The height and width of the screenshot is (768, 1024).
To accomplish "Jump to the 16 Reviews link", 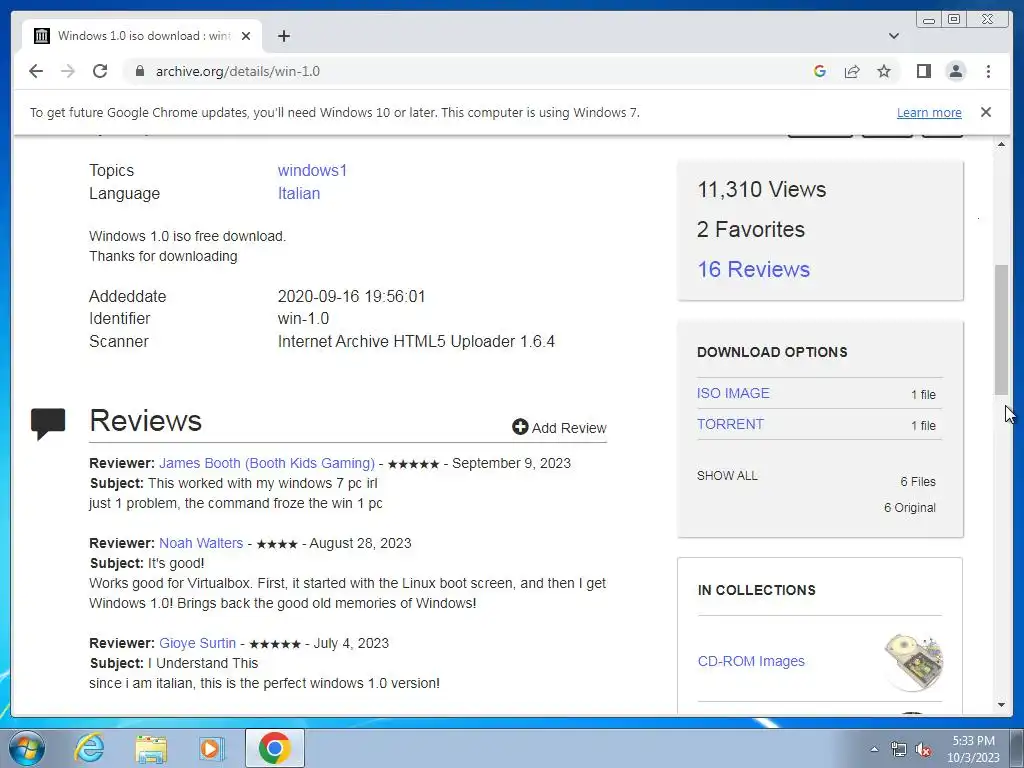I will [x=754, y=269].
